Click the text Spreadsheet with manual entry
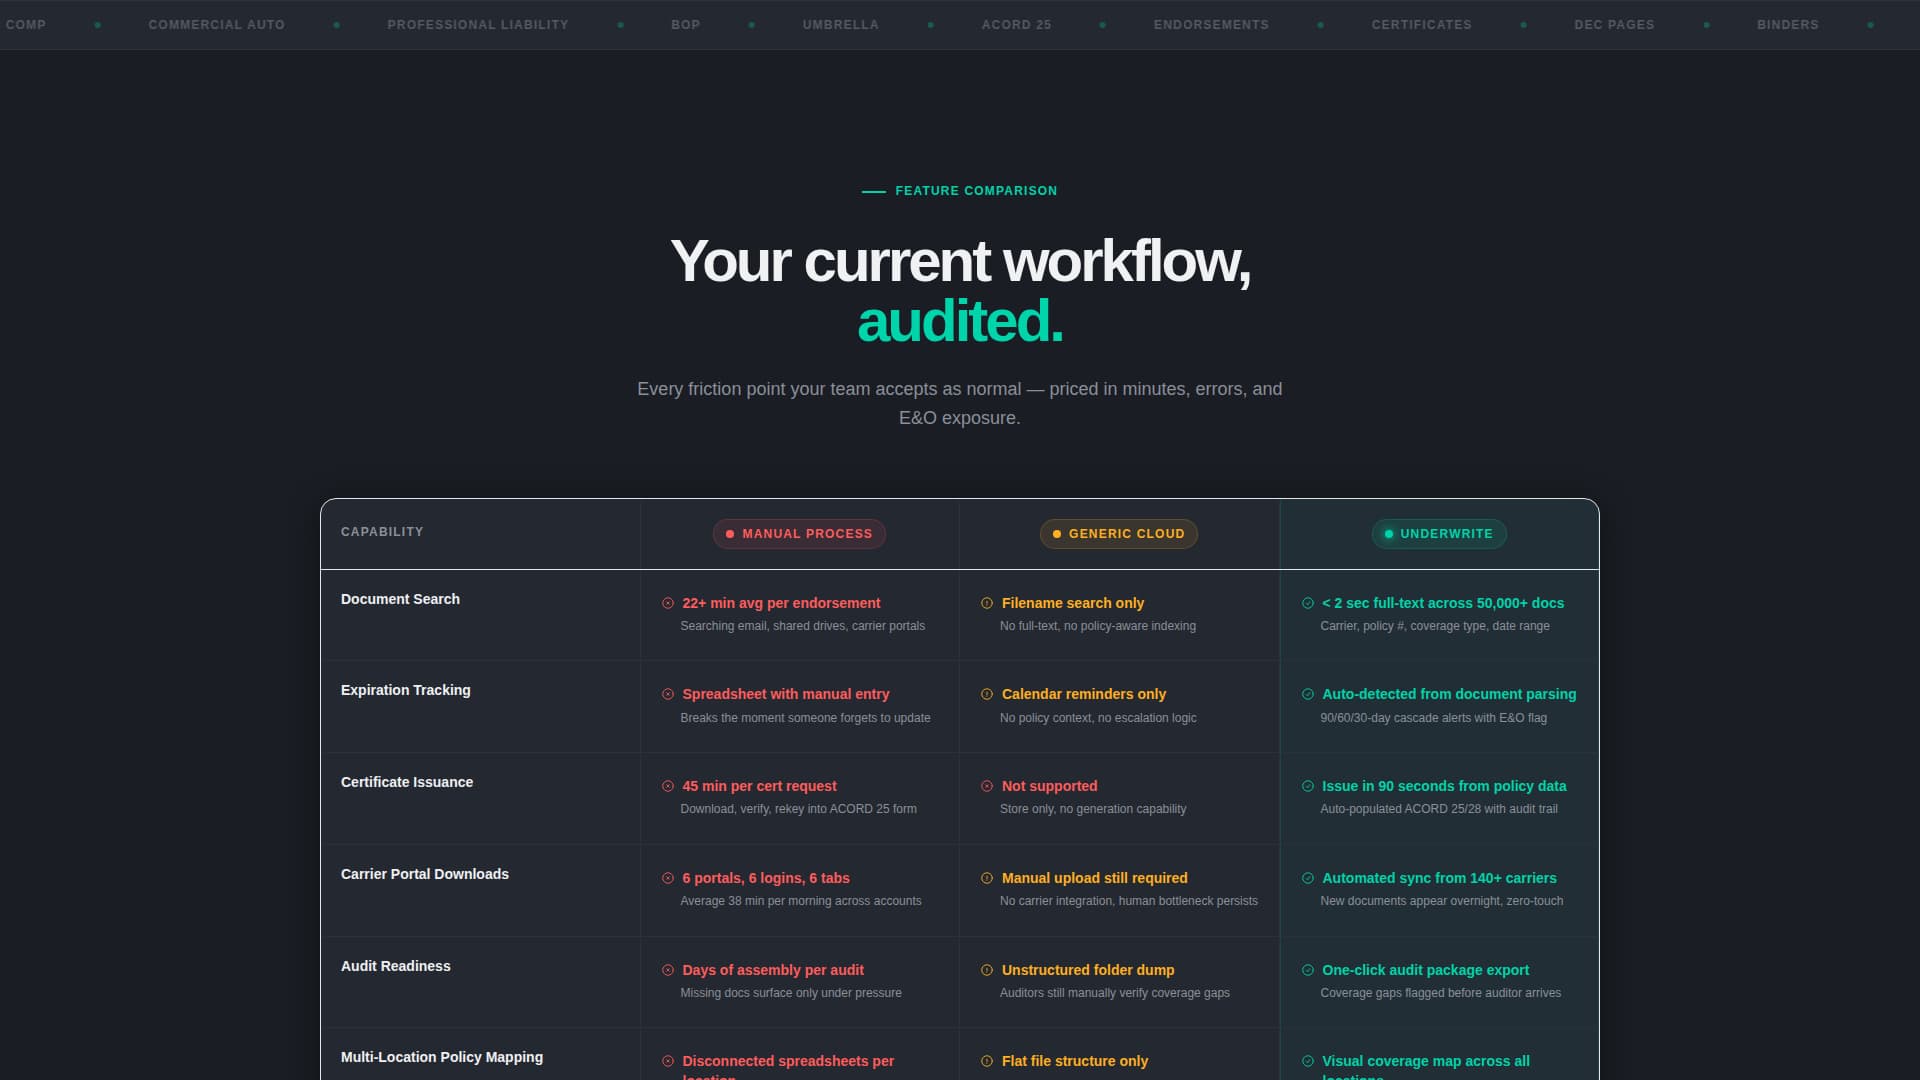 pyautogui.click(x=786, y=694)
